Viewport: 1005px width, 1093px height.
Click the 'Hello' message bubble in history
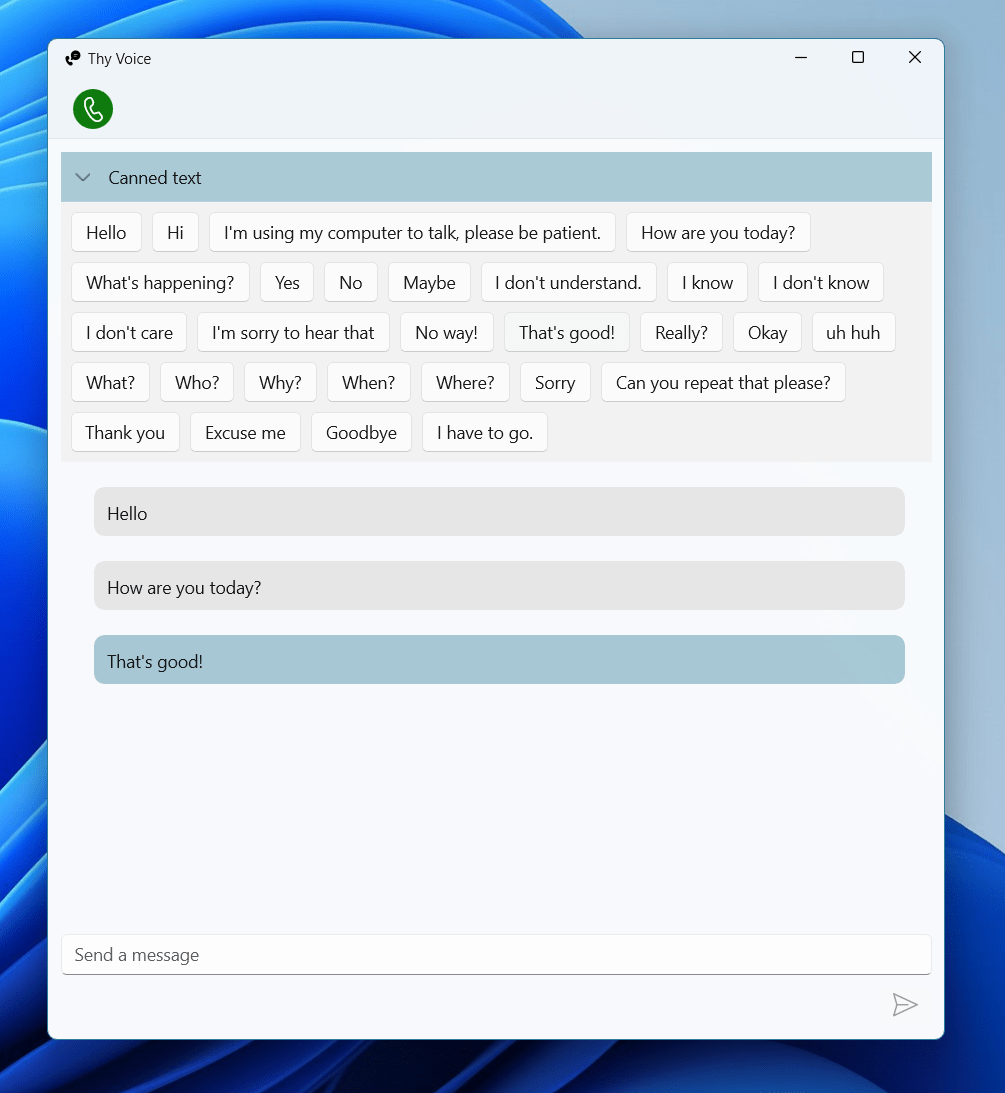499,513
